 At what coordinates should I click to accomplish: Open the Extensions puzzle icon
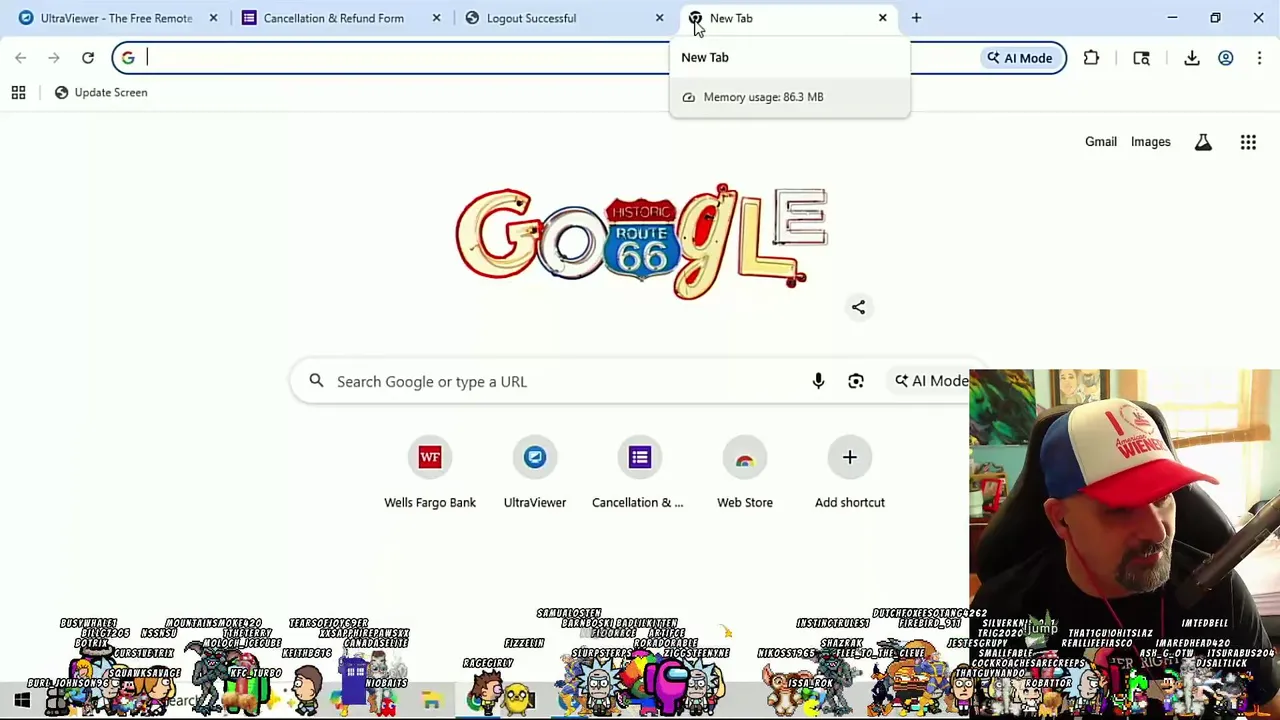pos(1091,58)
